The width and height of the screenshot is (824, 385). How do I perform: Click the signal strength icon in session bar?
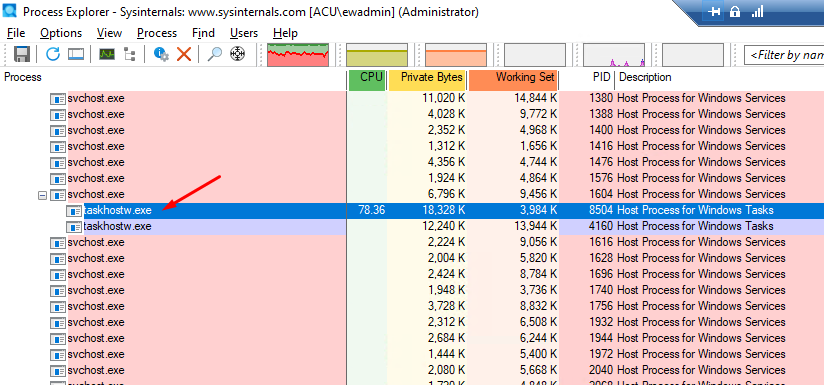pos(757,12)
